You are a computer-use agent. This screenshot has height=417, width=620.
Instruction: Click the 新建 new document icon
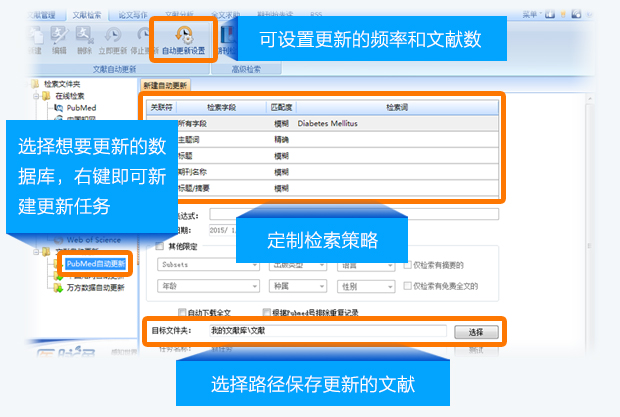(36, 35)
